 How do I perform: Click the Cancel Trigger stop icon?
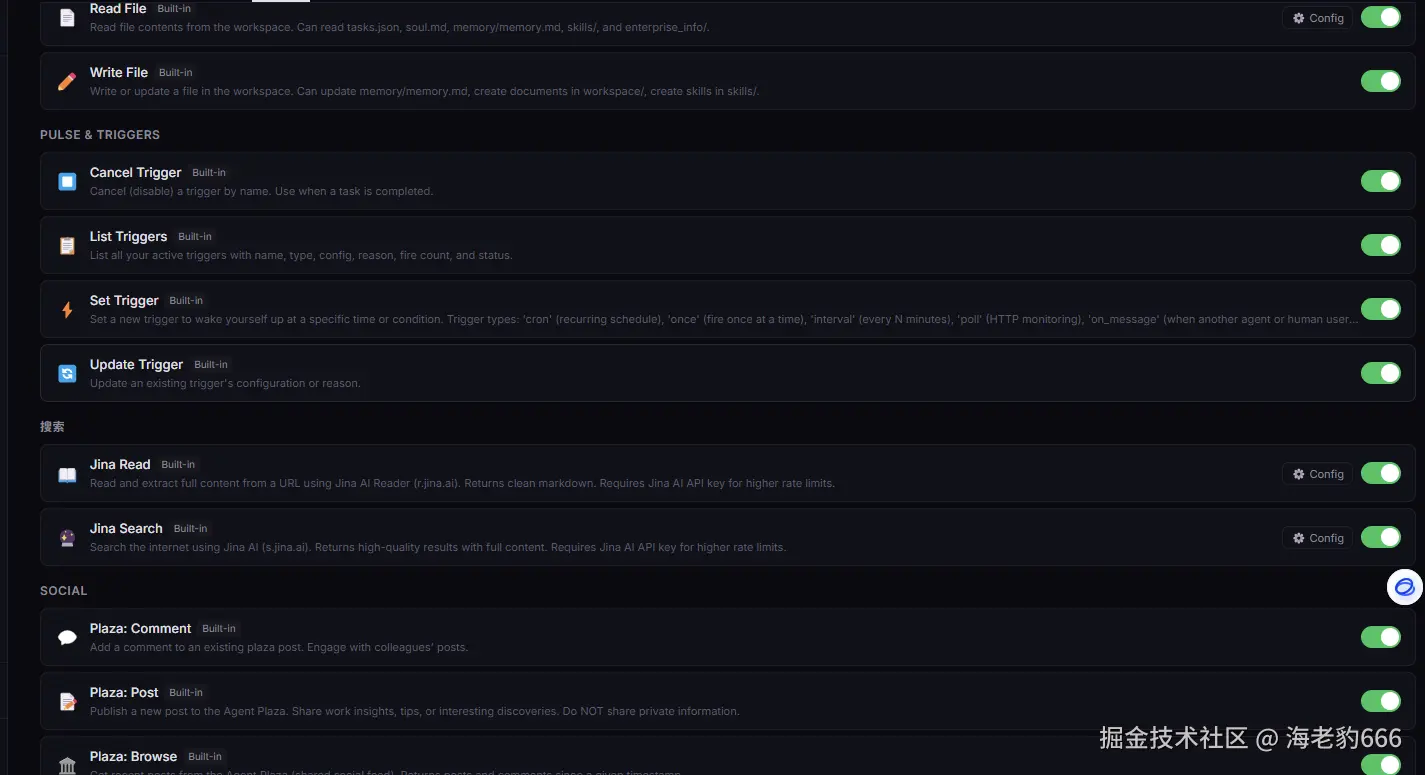click(67, 181)
